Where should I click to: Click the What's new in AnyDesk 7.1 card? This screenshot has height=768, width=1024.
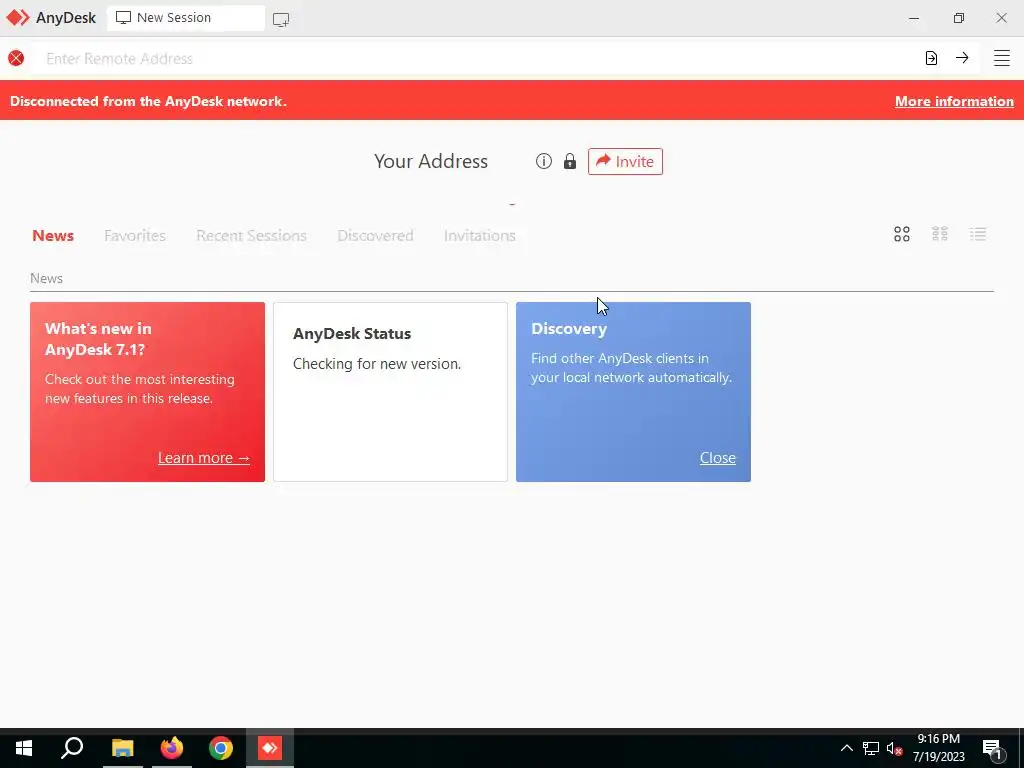coord(148,392)
